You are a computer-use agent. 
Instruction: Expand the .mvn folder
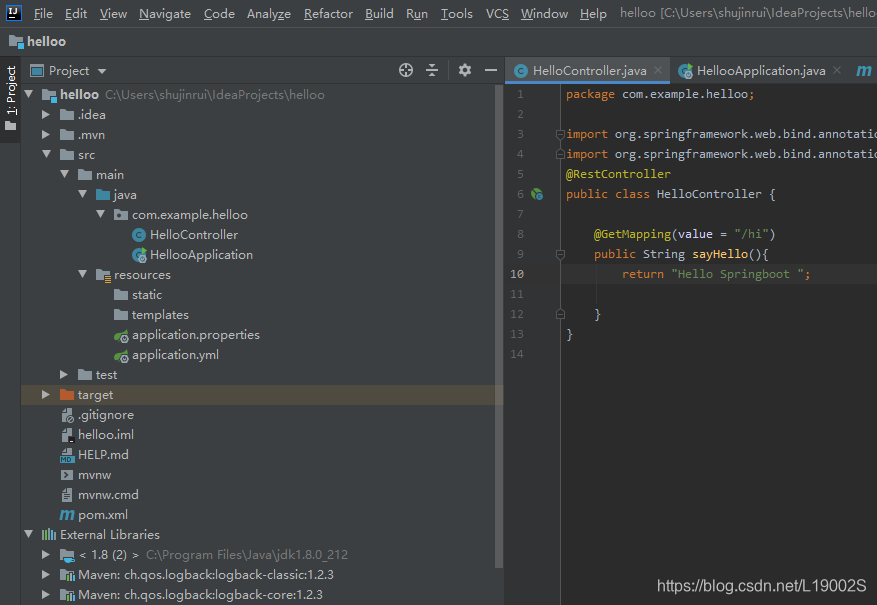click(46, 135)
